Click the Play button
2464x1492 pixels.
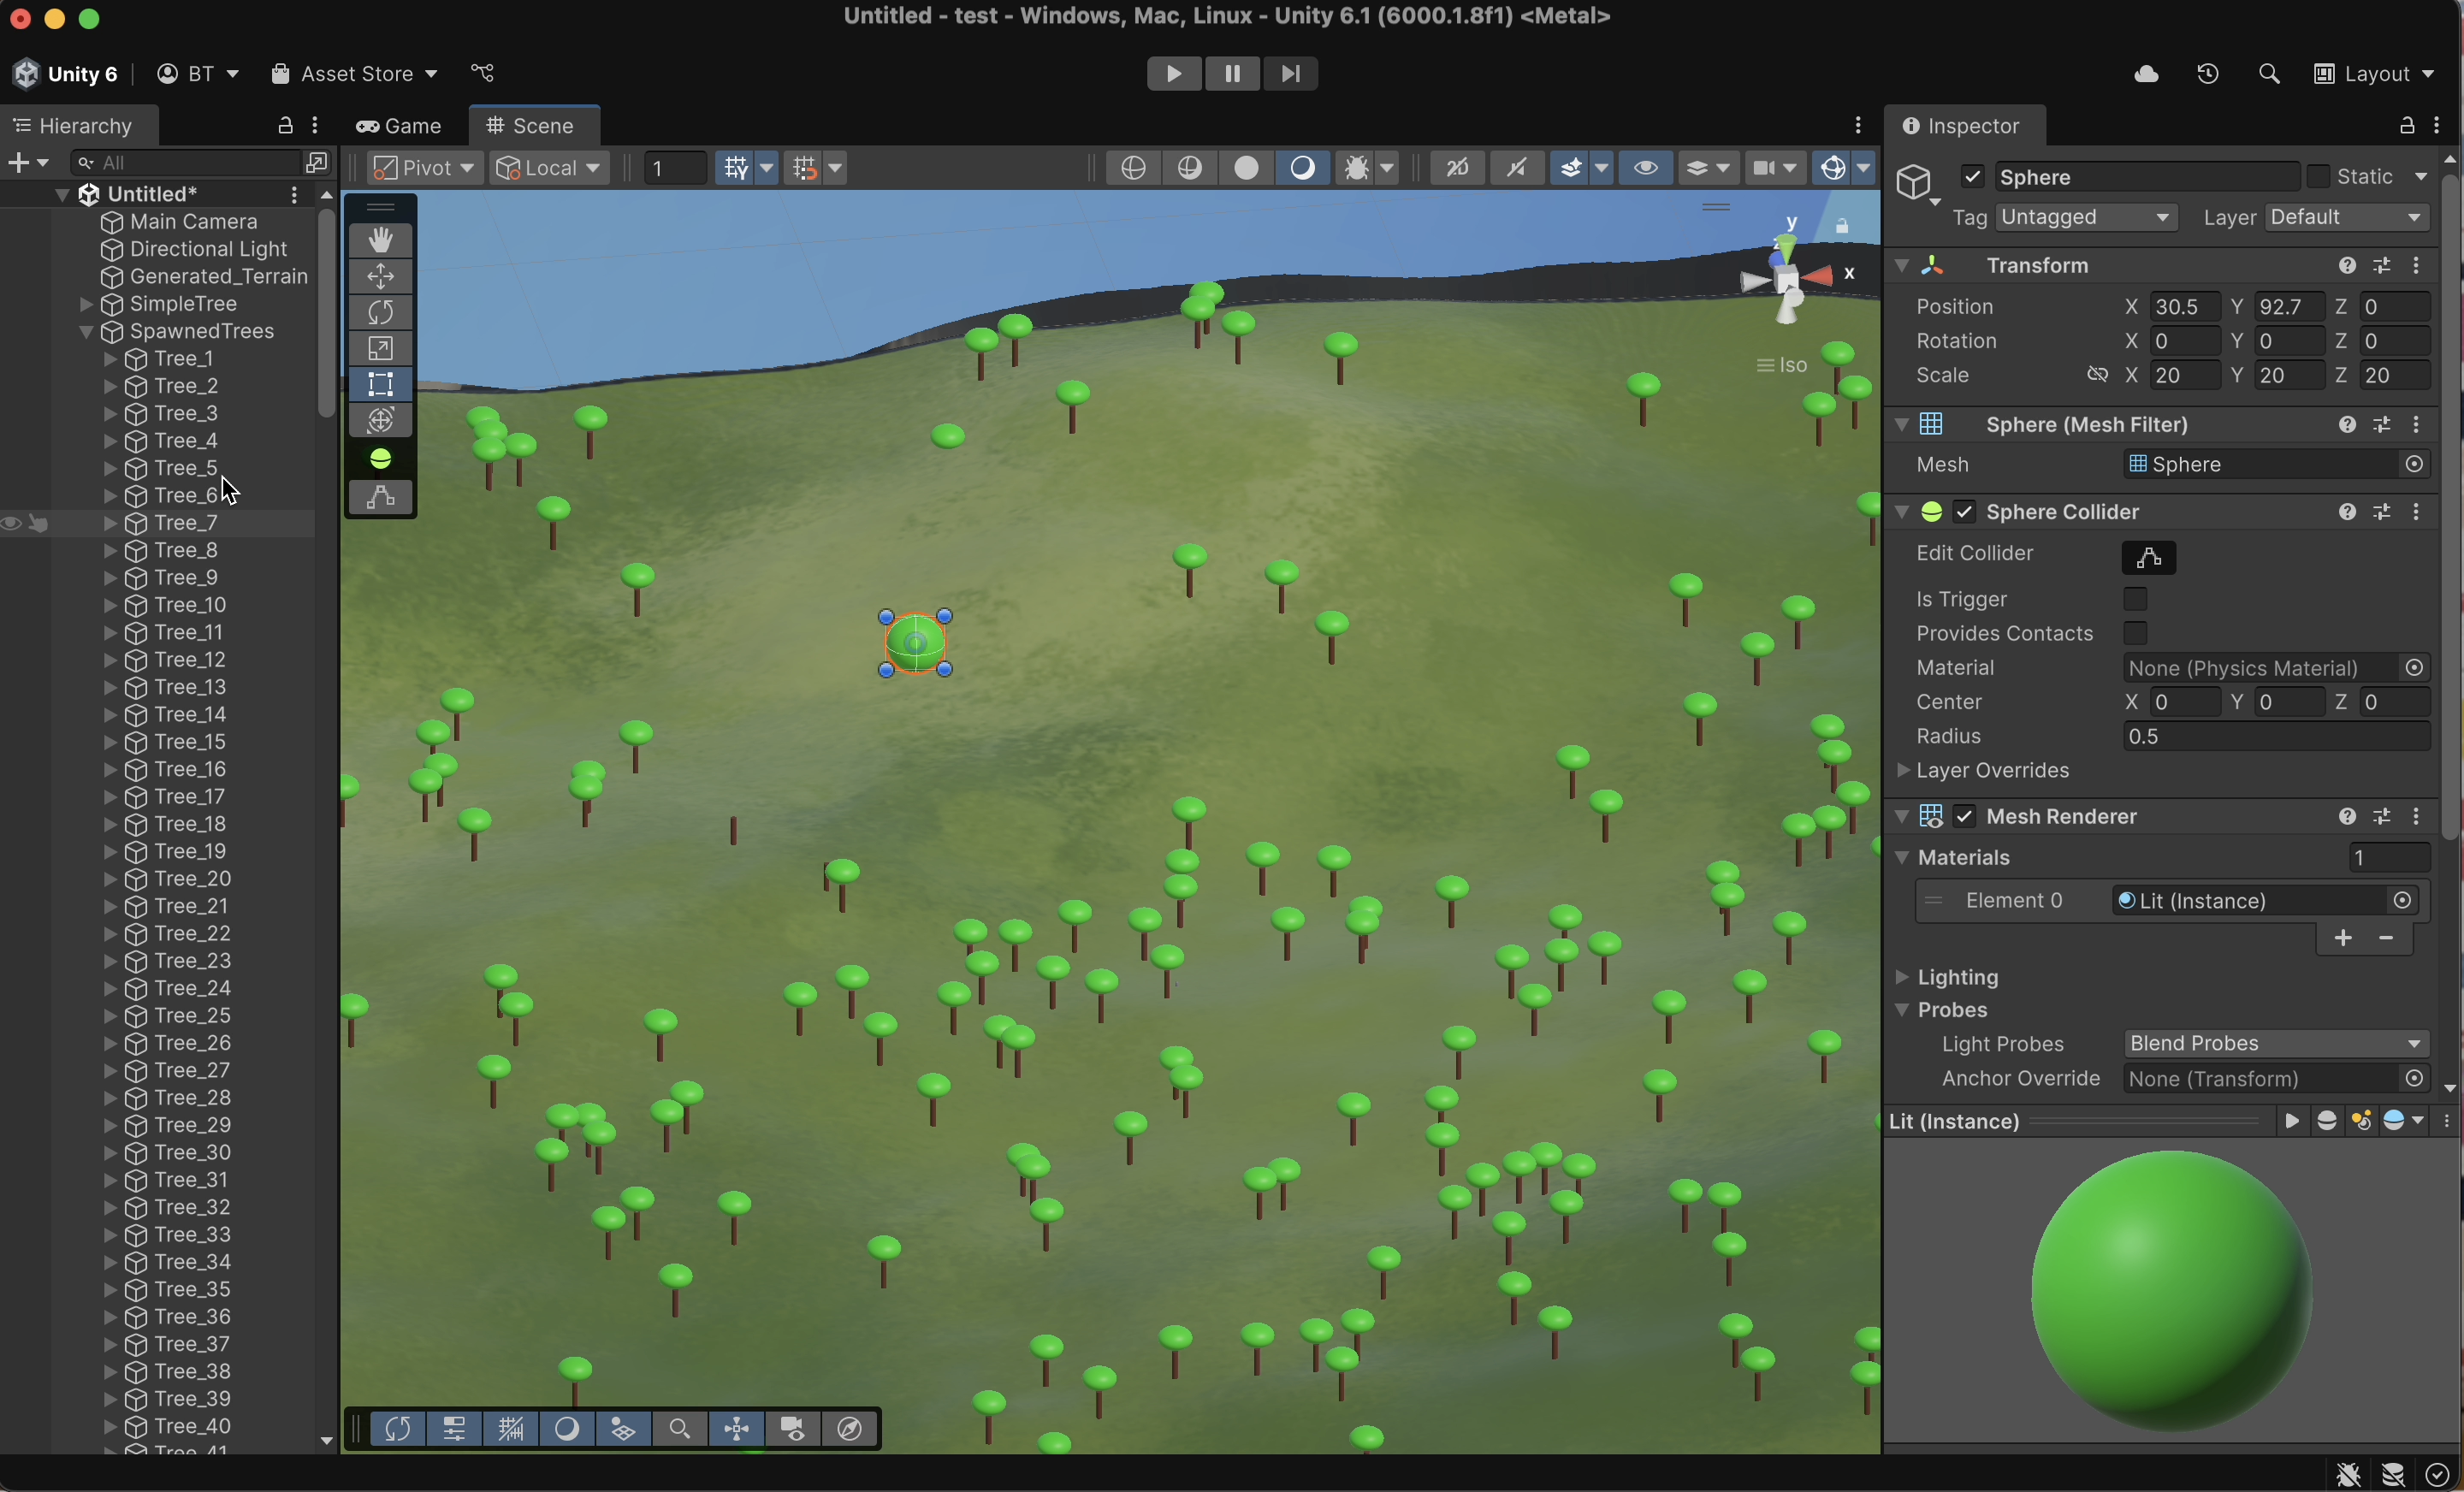point(1173,74)
